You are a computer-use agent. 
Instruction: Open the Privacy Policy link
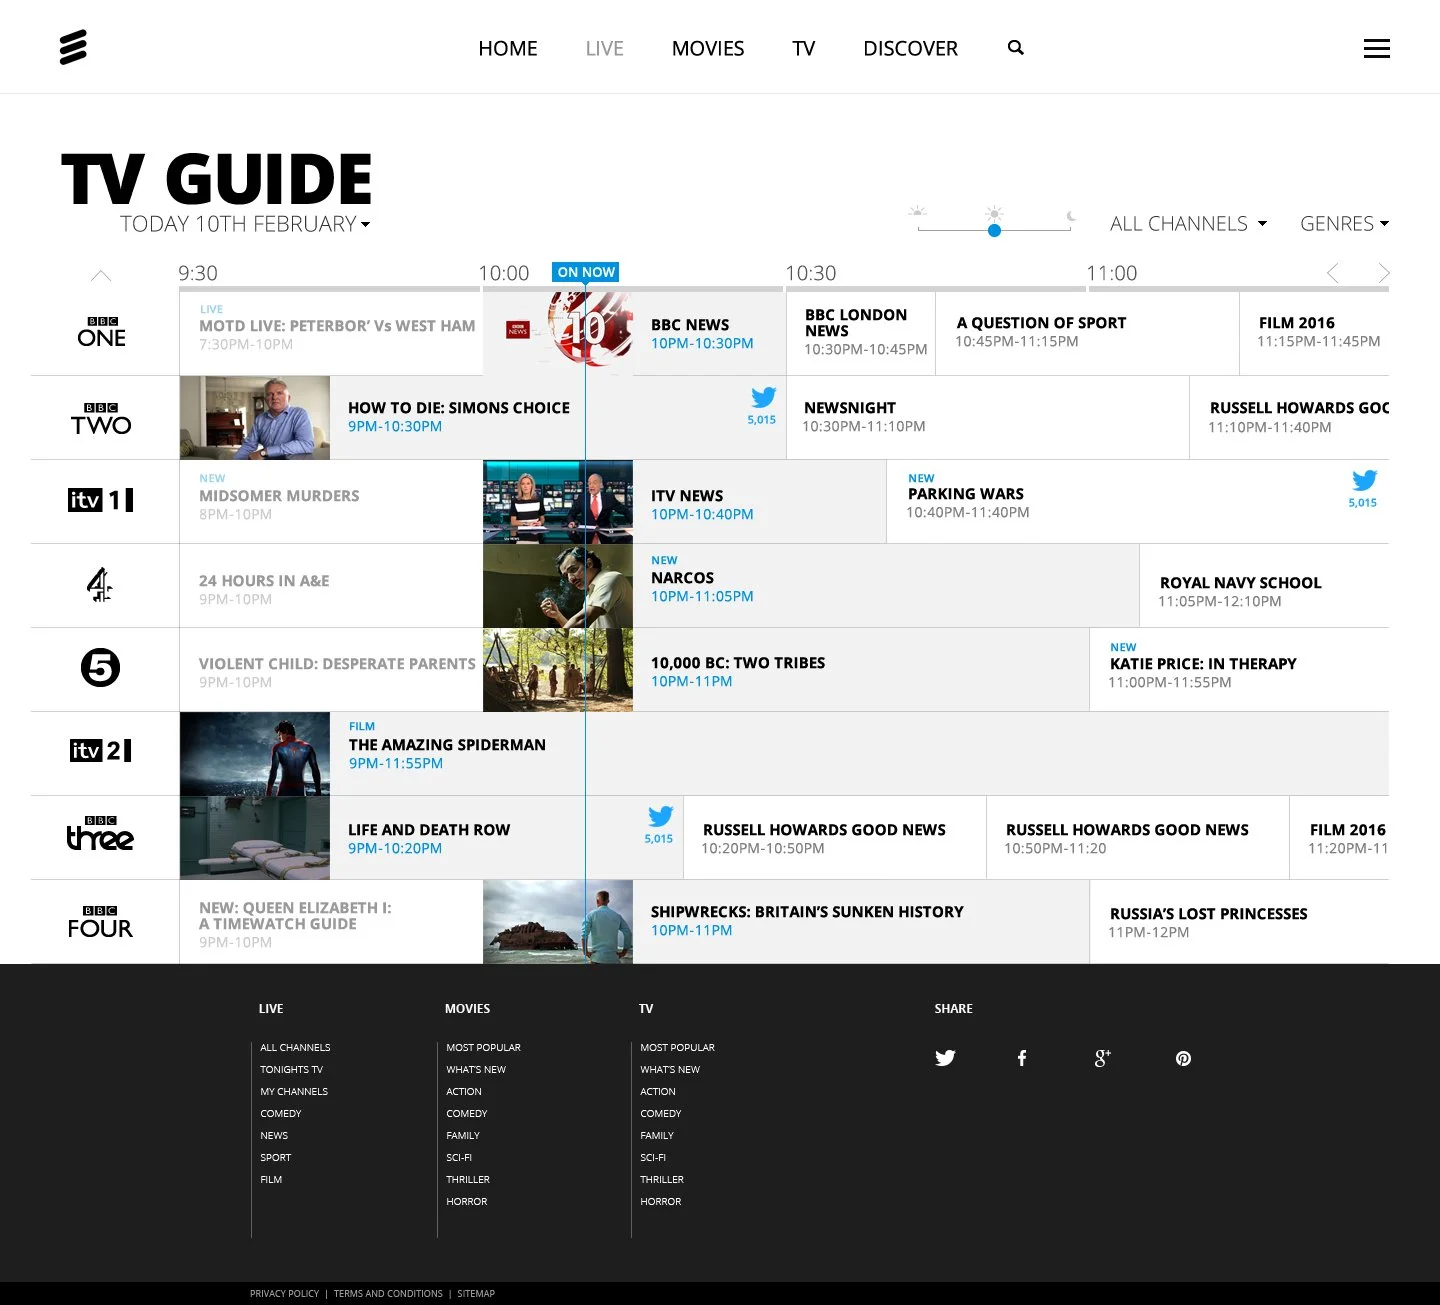click(x=285, y=1293)
